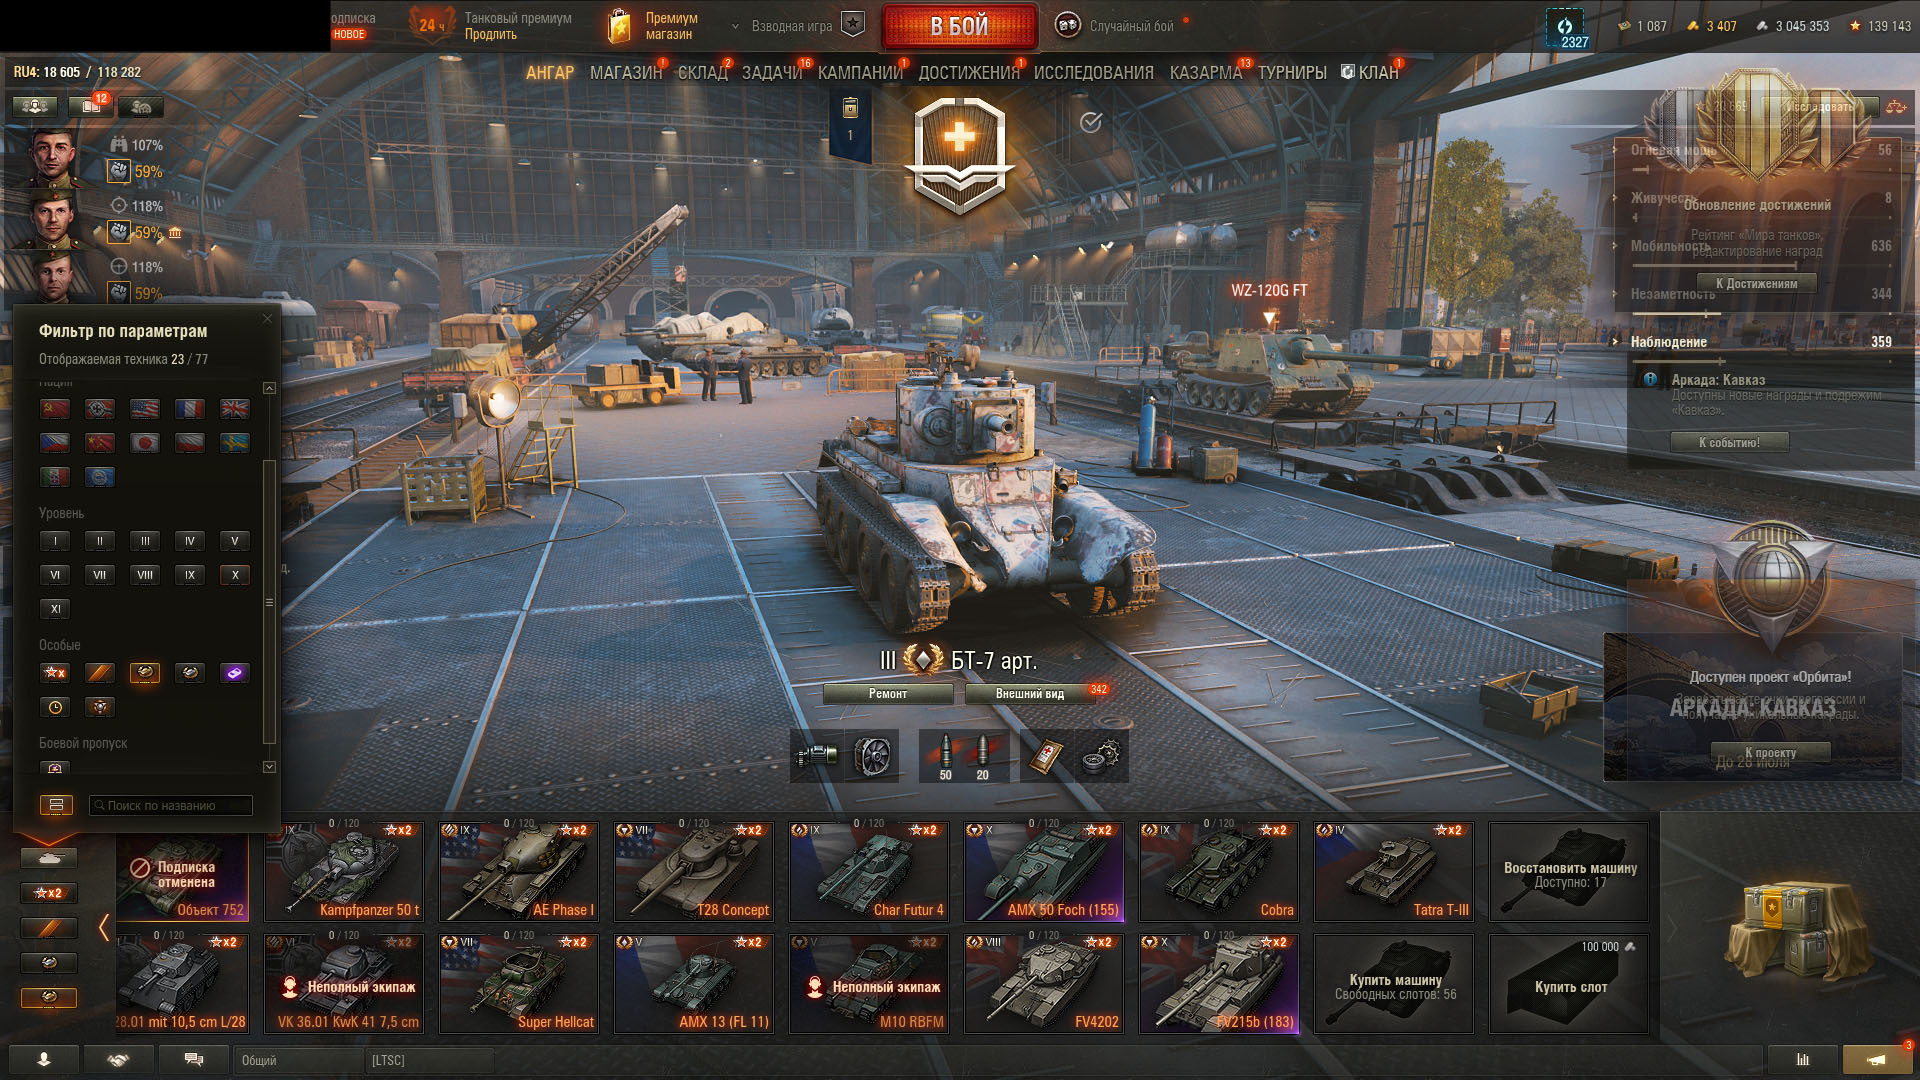Screen dimensions: 1920x1080
Task: Click the ventilation equipment slot icon
Action: pos(872,756)
